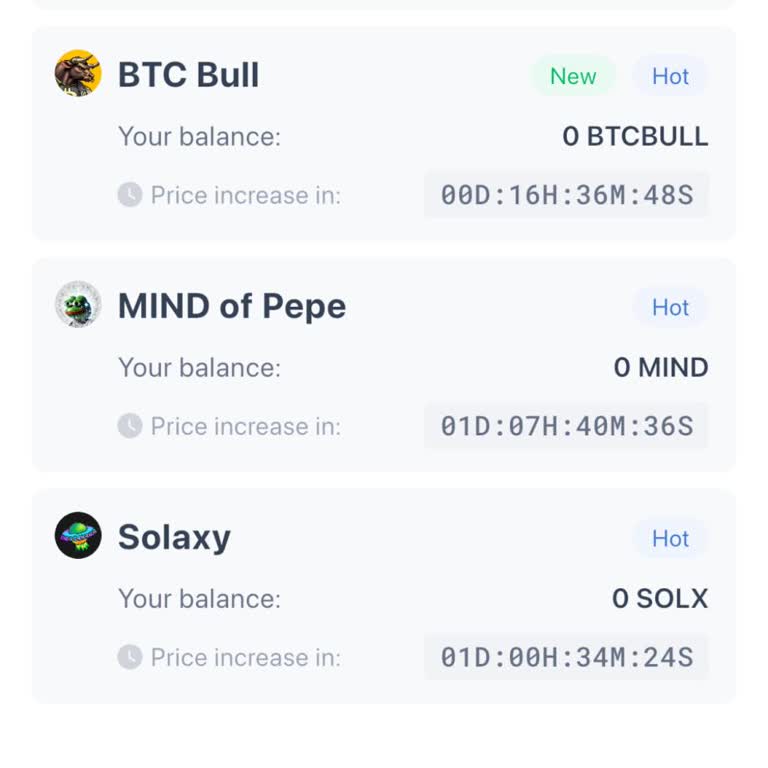768x768 pixels.
Task: Open the BTC Bull token title
Action: pyautogui.click(x=188, y=75)
